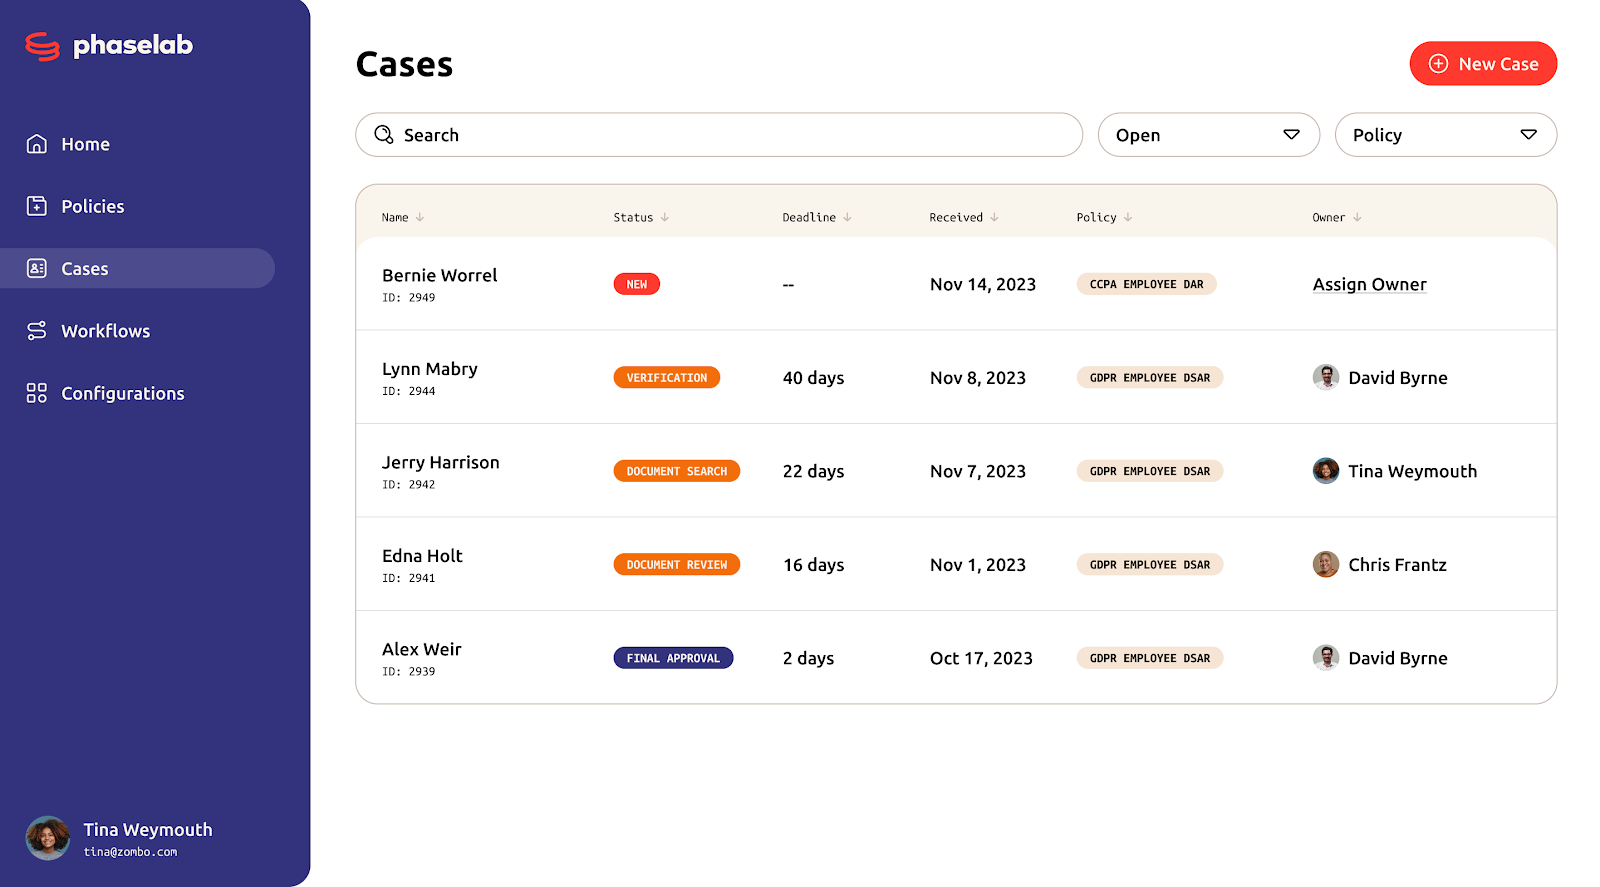This screenshot has height=887, width=1600.
Task: Click 16 days deadline cell
Action: pos(813,565)
